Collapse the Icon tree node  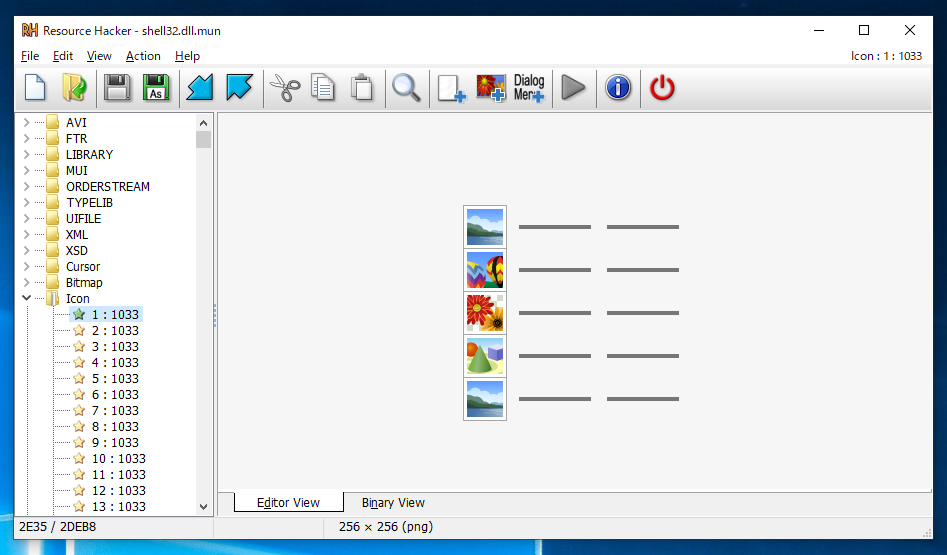26,298
